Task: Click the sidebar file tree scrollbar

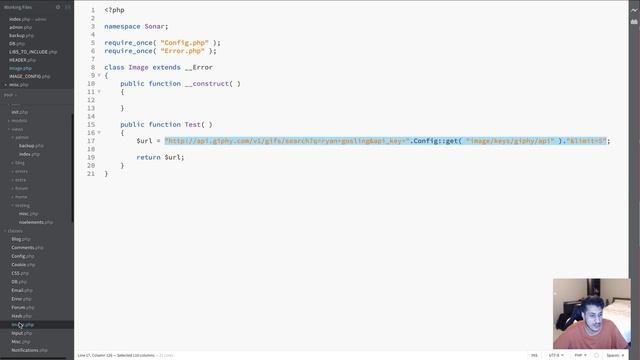Action: tap(73, 167)
